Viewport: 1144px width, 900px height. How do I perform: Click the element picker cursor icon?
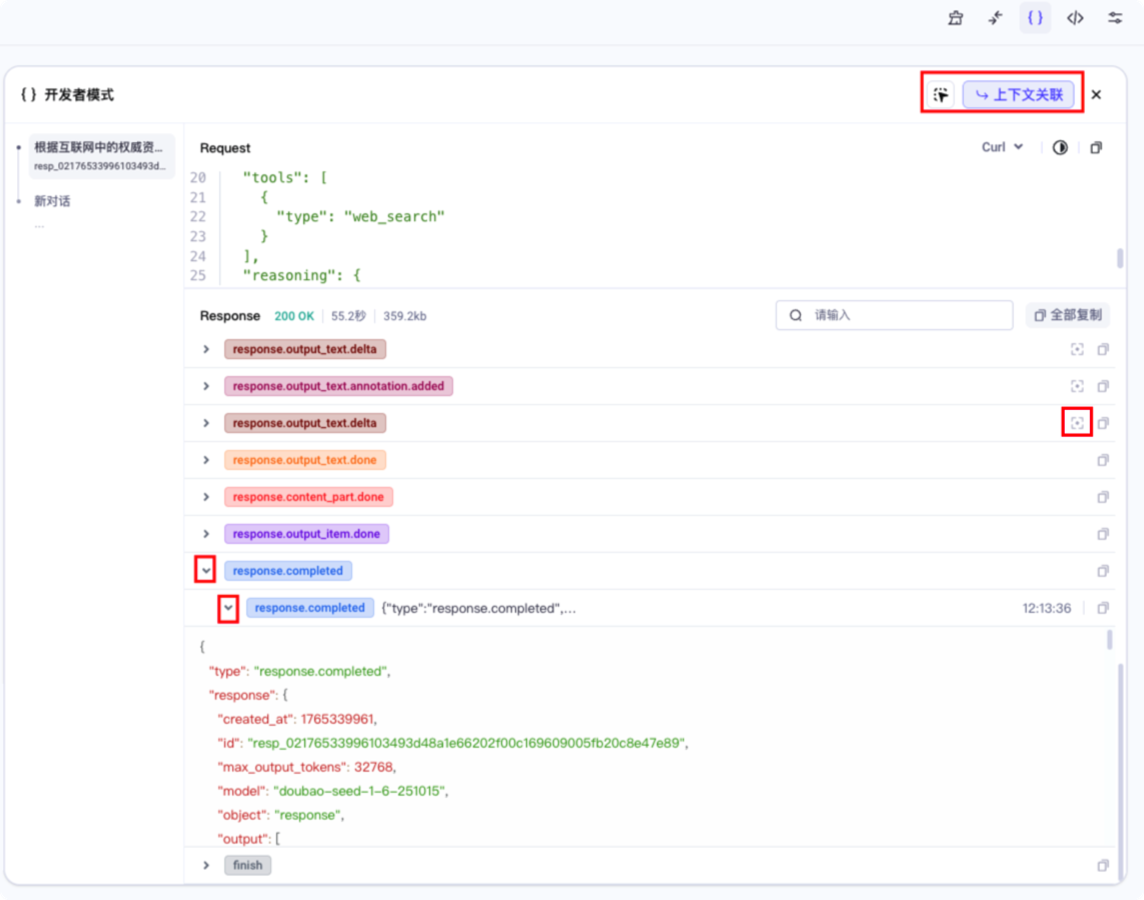(940, 95)
